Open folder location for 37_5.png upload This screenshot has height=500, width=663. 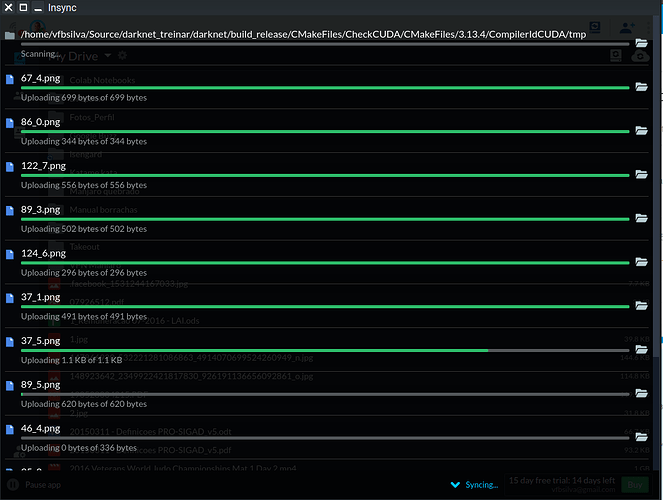click(x=641, y=350)
